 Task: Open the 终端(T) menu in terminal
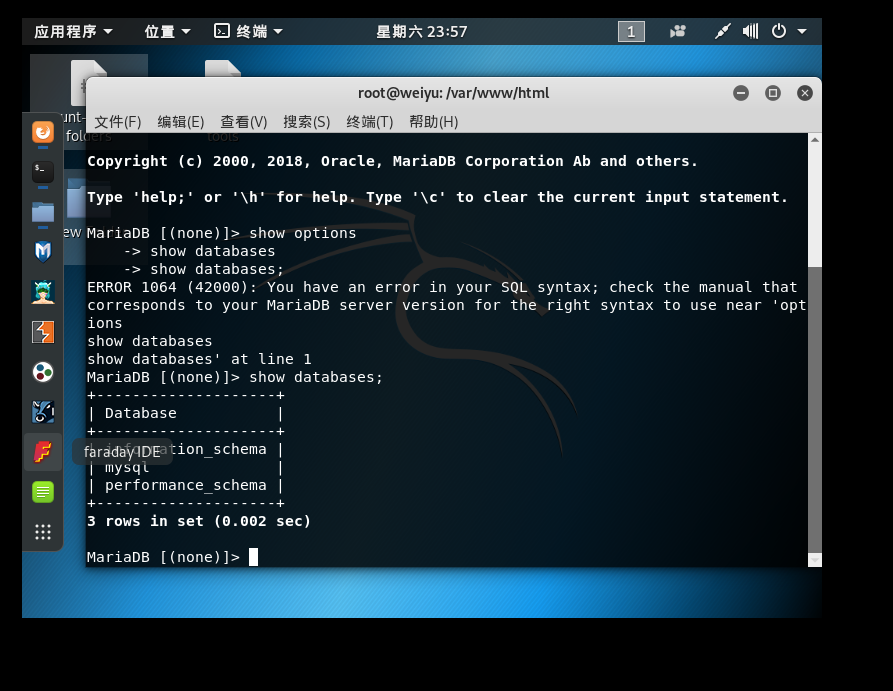370,122
